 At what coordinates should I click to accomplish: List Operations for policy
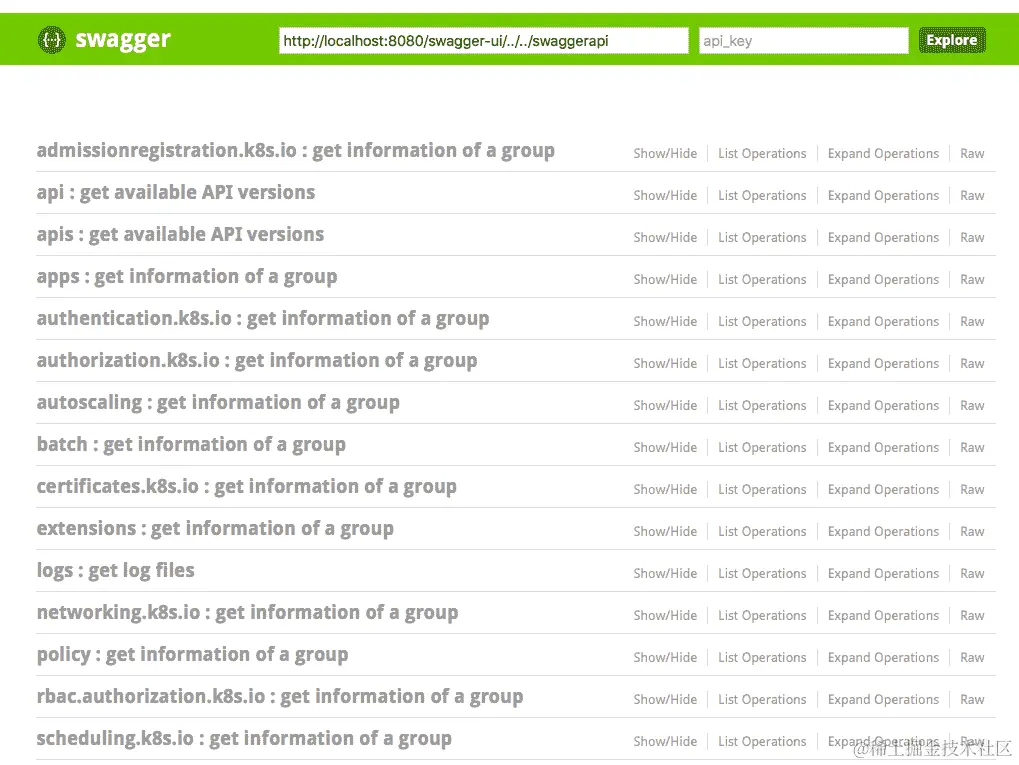coord(762,657)
